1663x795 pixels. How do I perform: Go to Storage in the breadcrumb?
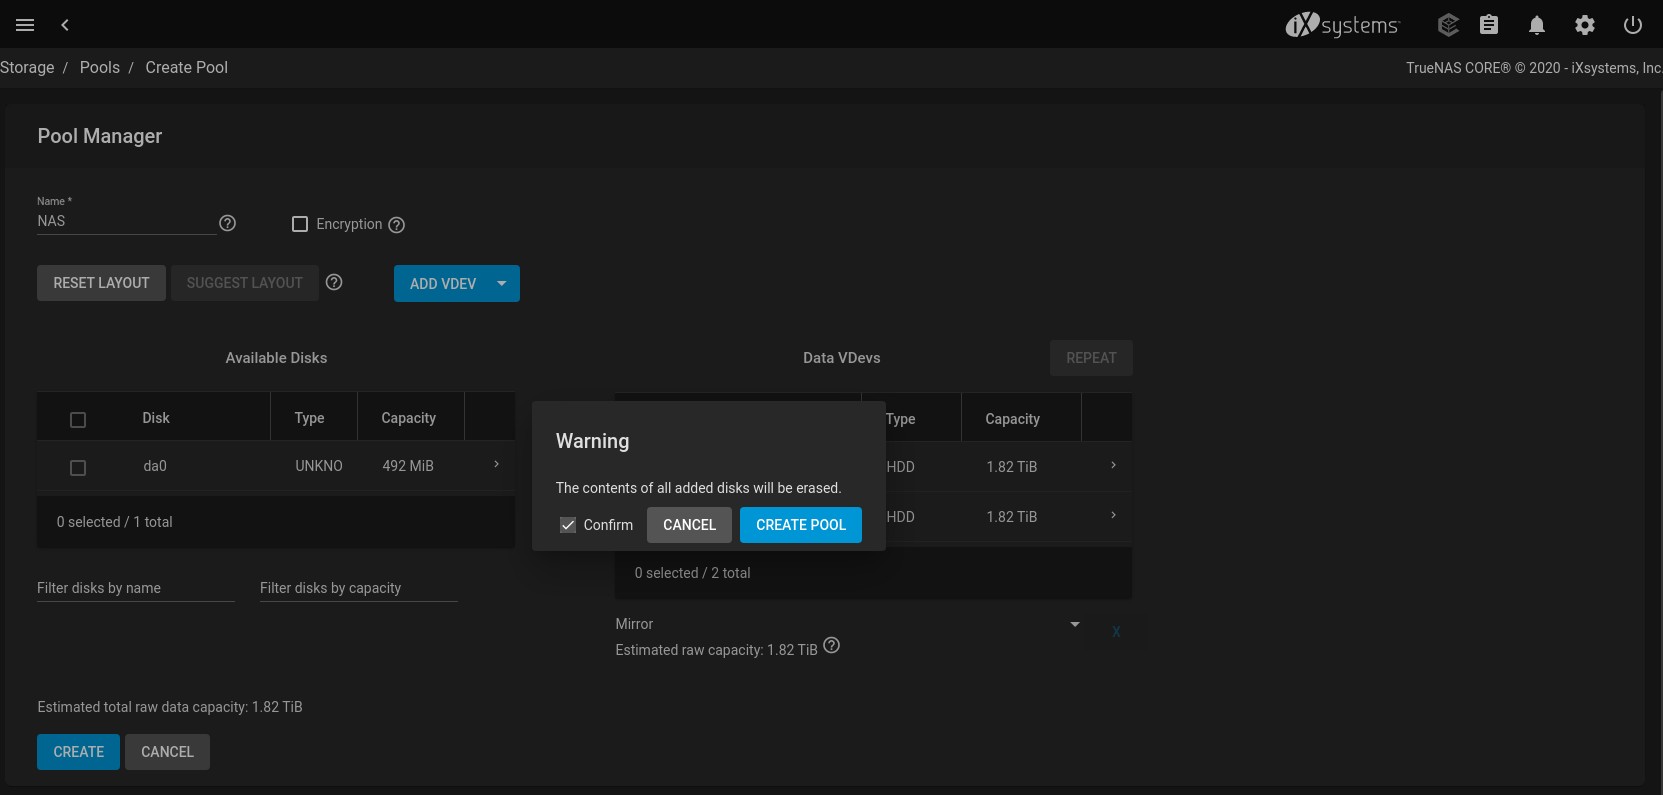tap(28, 67)
